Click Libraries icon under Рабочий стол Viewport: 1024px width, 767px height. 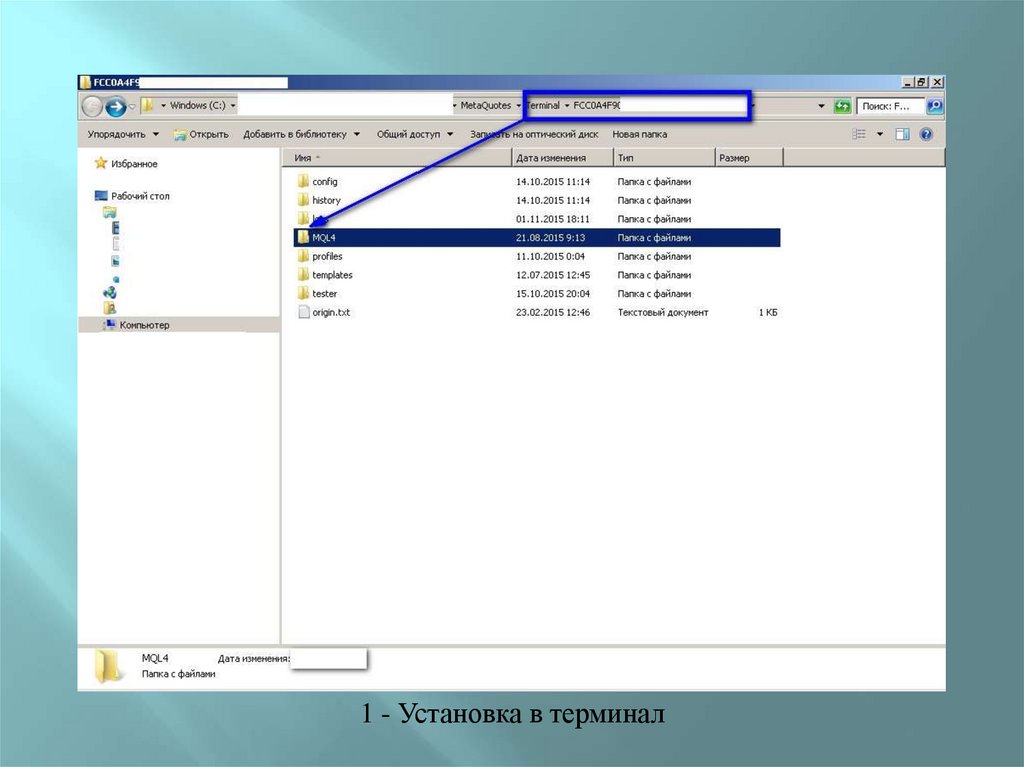[110, 212]
